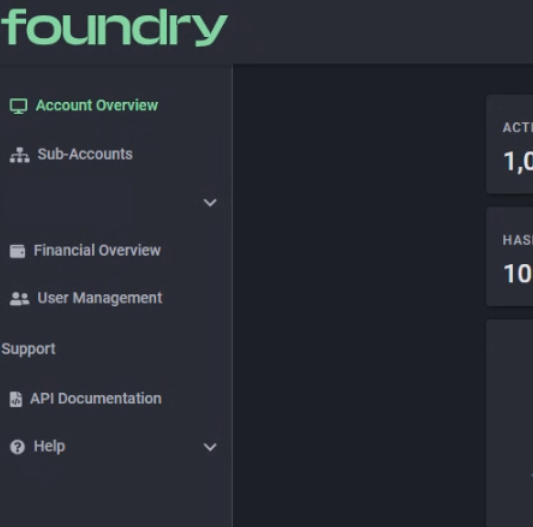This screenshot has width=533, height=527.
Task: Expand the unlabeled chevron below Sub-Accounts
Action: click(x=210, y=203)
